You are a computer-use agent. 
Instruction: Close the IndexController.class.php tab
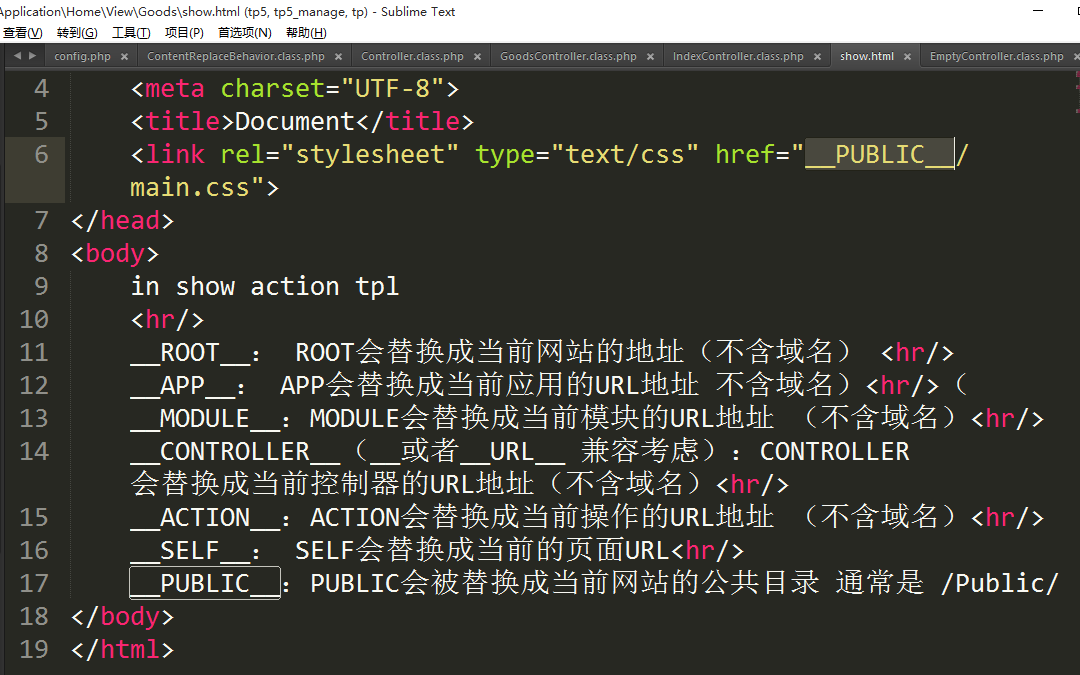coord(818,57)
